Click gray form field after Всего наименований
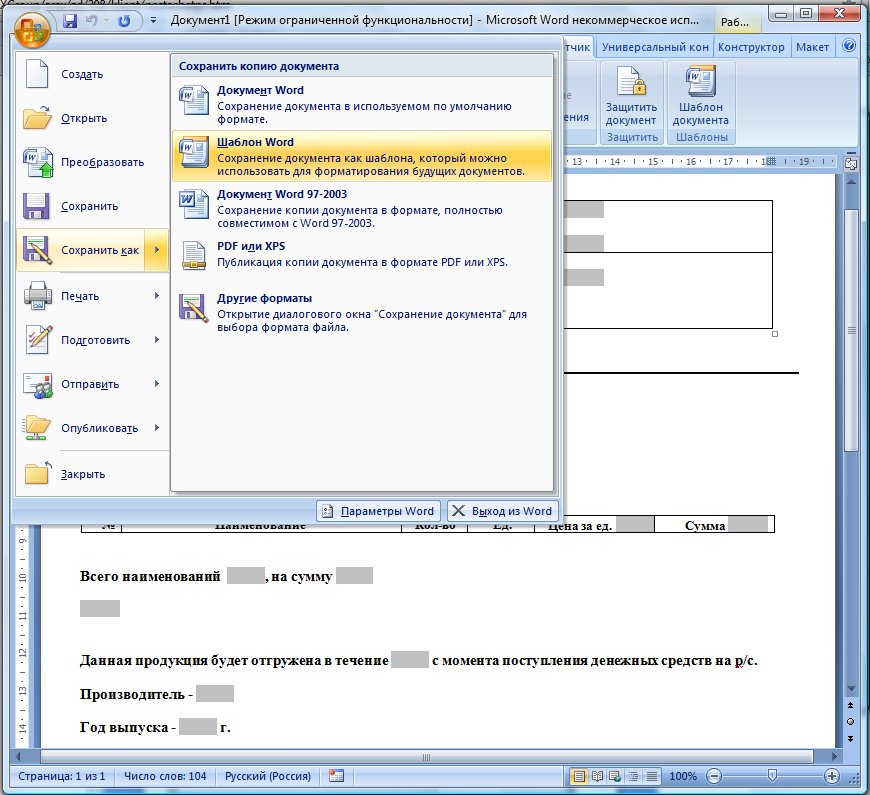 [x=245, y=576]
